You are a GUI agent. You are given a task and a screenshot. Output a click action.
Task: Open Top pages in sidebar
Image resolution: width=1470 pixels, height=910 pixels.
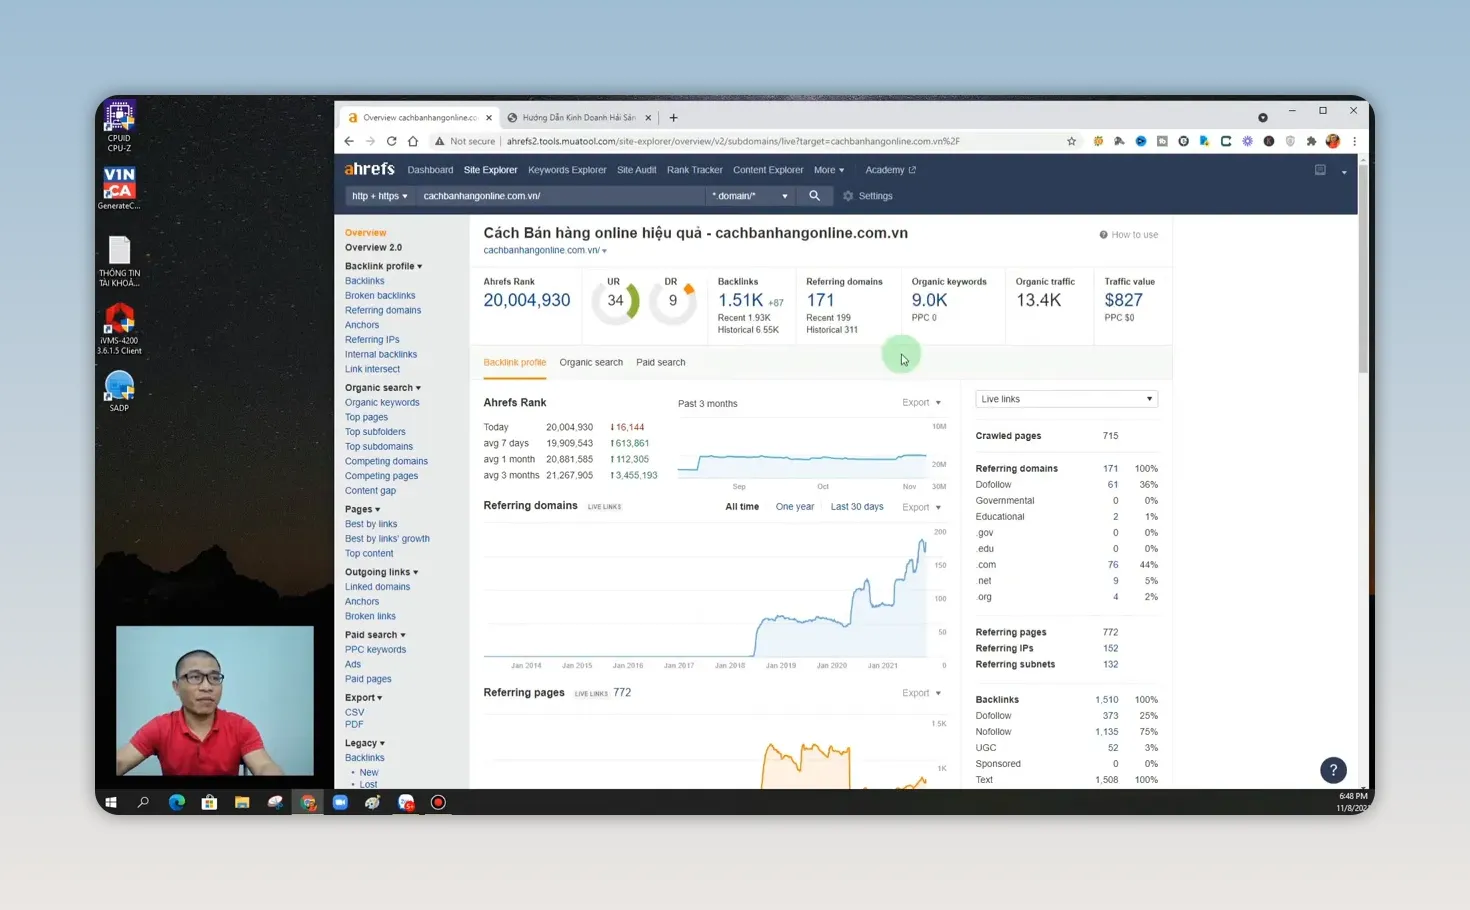pos(366,418)
